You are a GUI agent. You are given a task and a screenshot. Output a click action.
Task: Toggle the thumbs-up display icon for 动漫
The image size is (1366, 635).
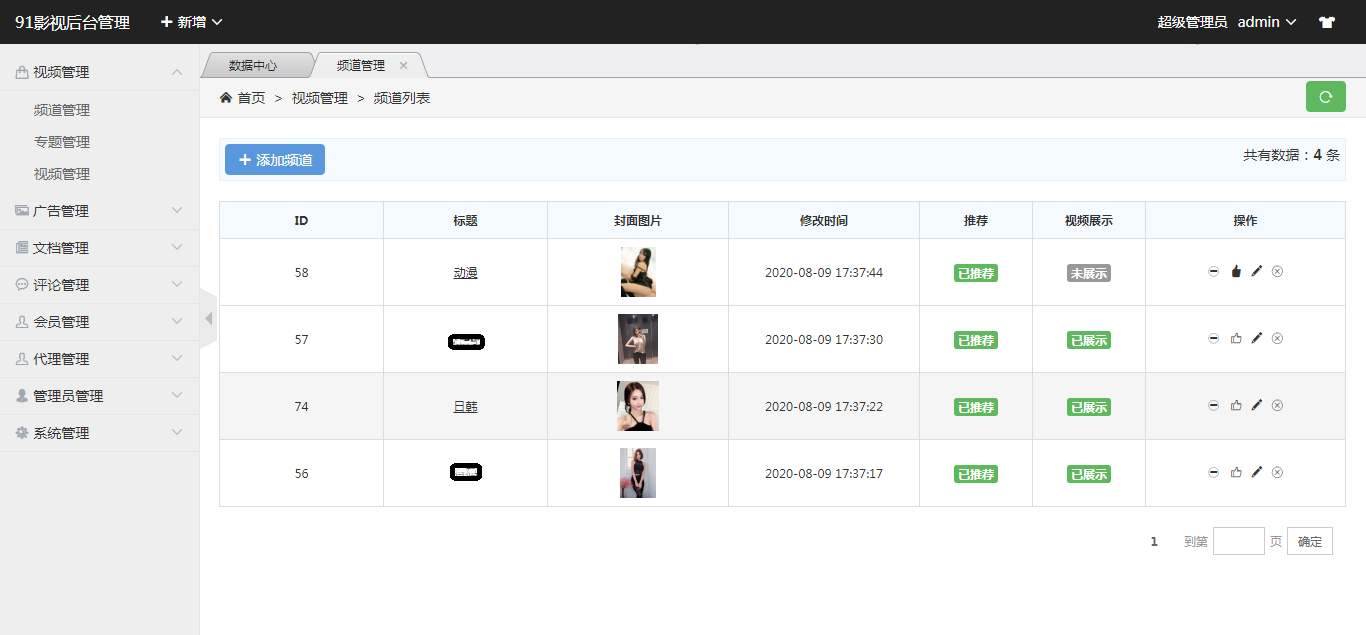[1235, 271]
